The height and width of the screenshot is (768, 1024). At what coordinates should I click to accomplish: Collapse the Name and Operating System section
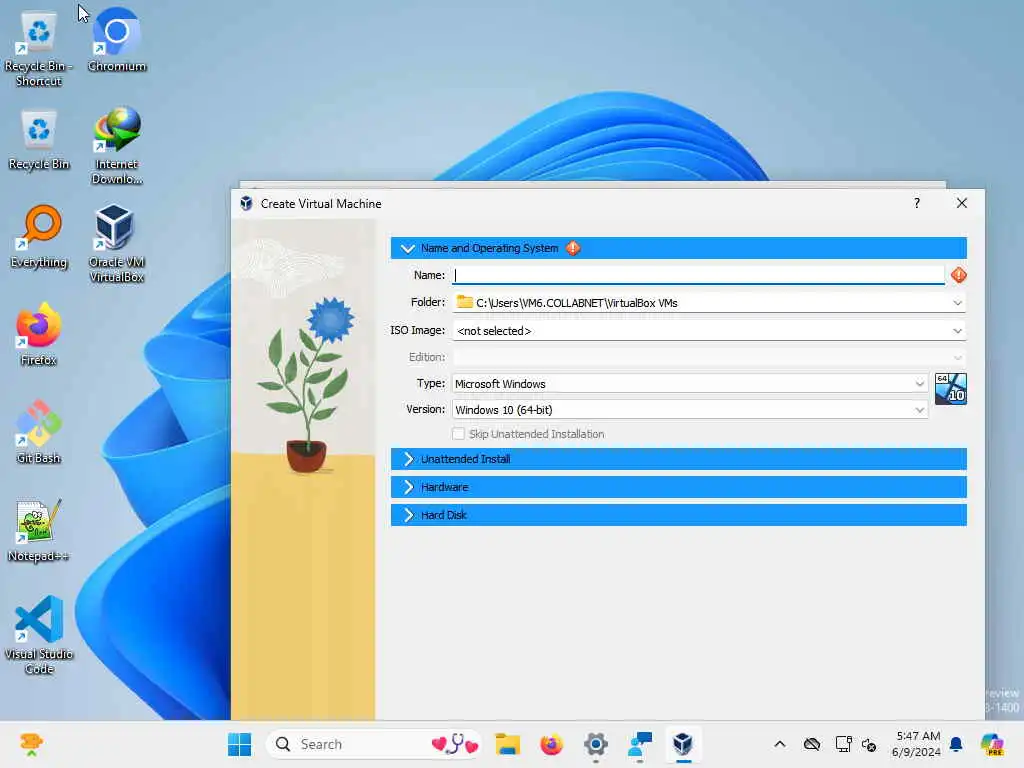(408, 248)
